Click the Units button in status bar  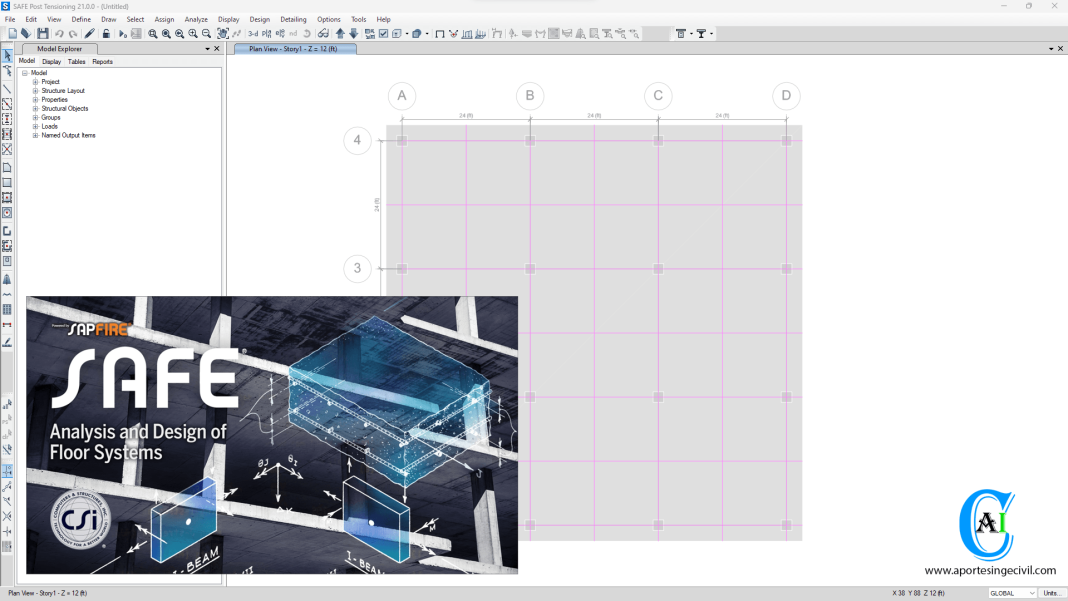click(x=1051, y=593)
